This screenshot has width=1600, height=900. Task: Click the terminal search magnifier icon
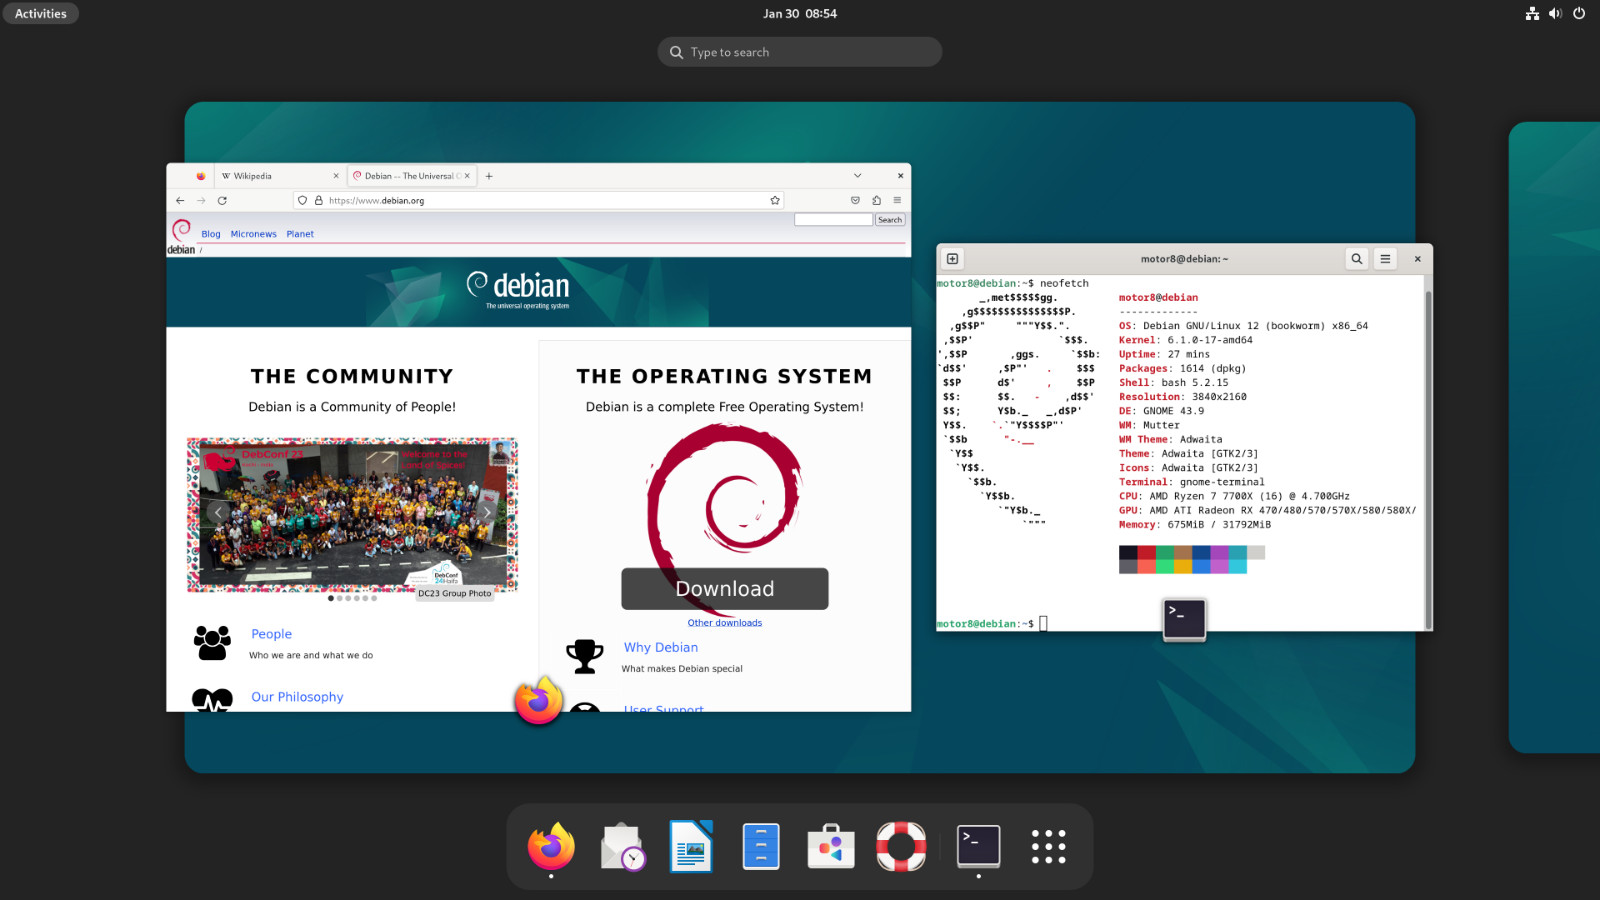coord(1357,259)
